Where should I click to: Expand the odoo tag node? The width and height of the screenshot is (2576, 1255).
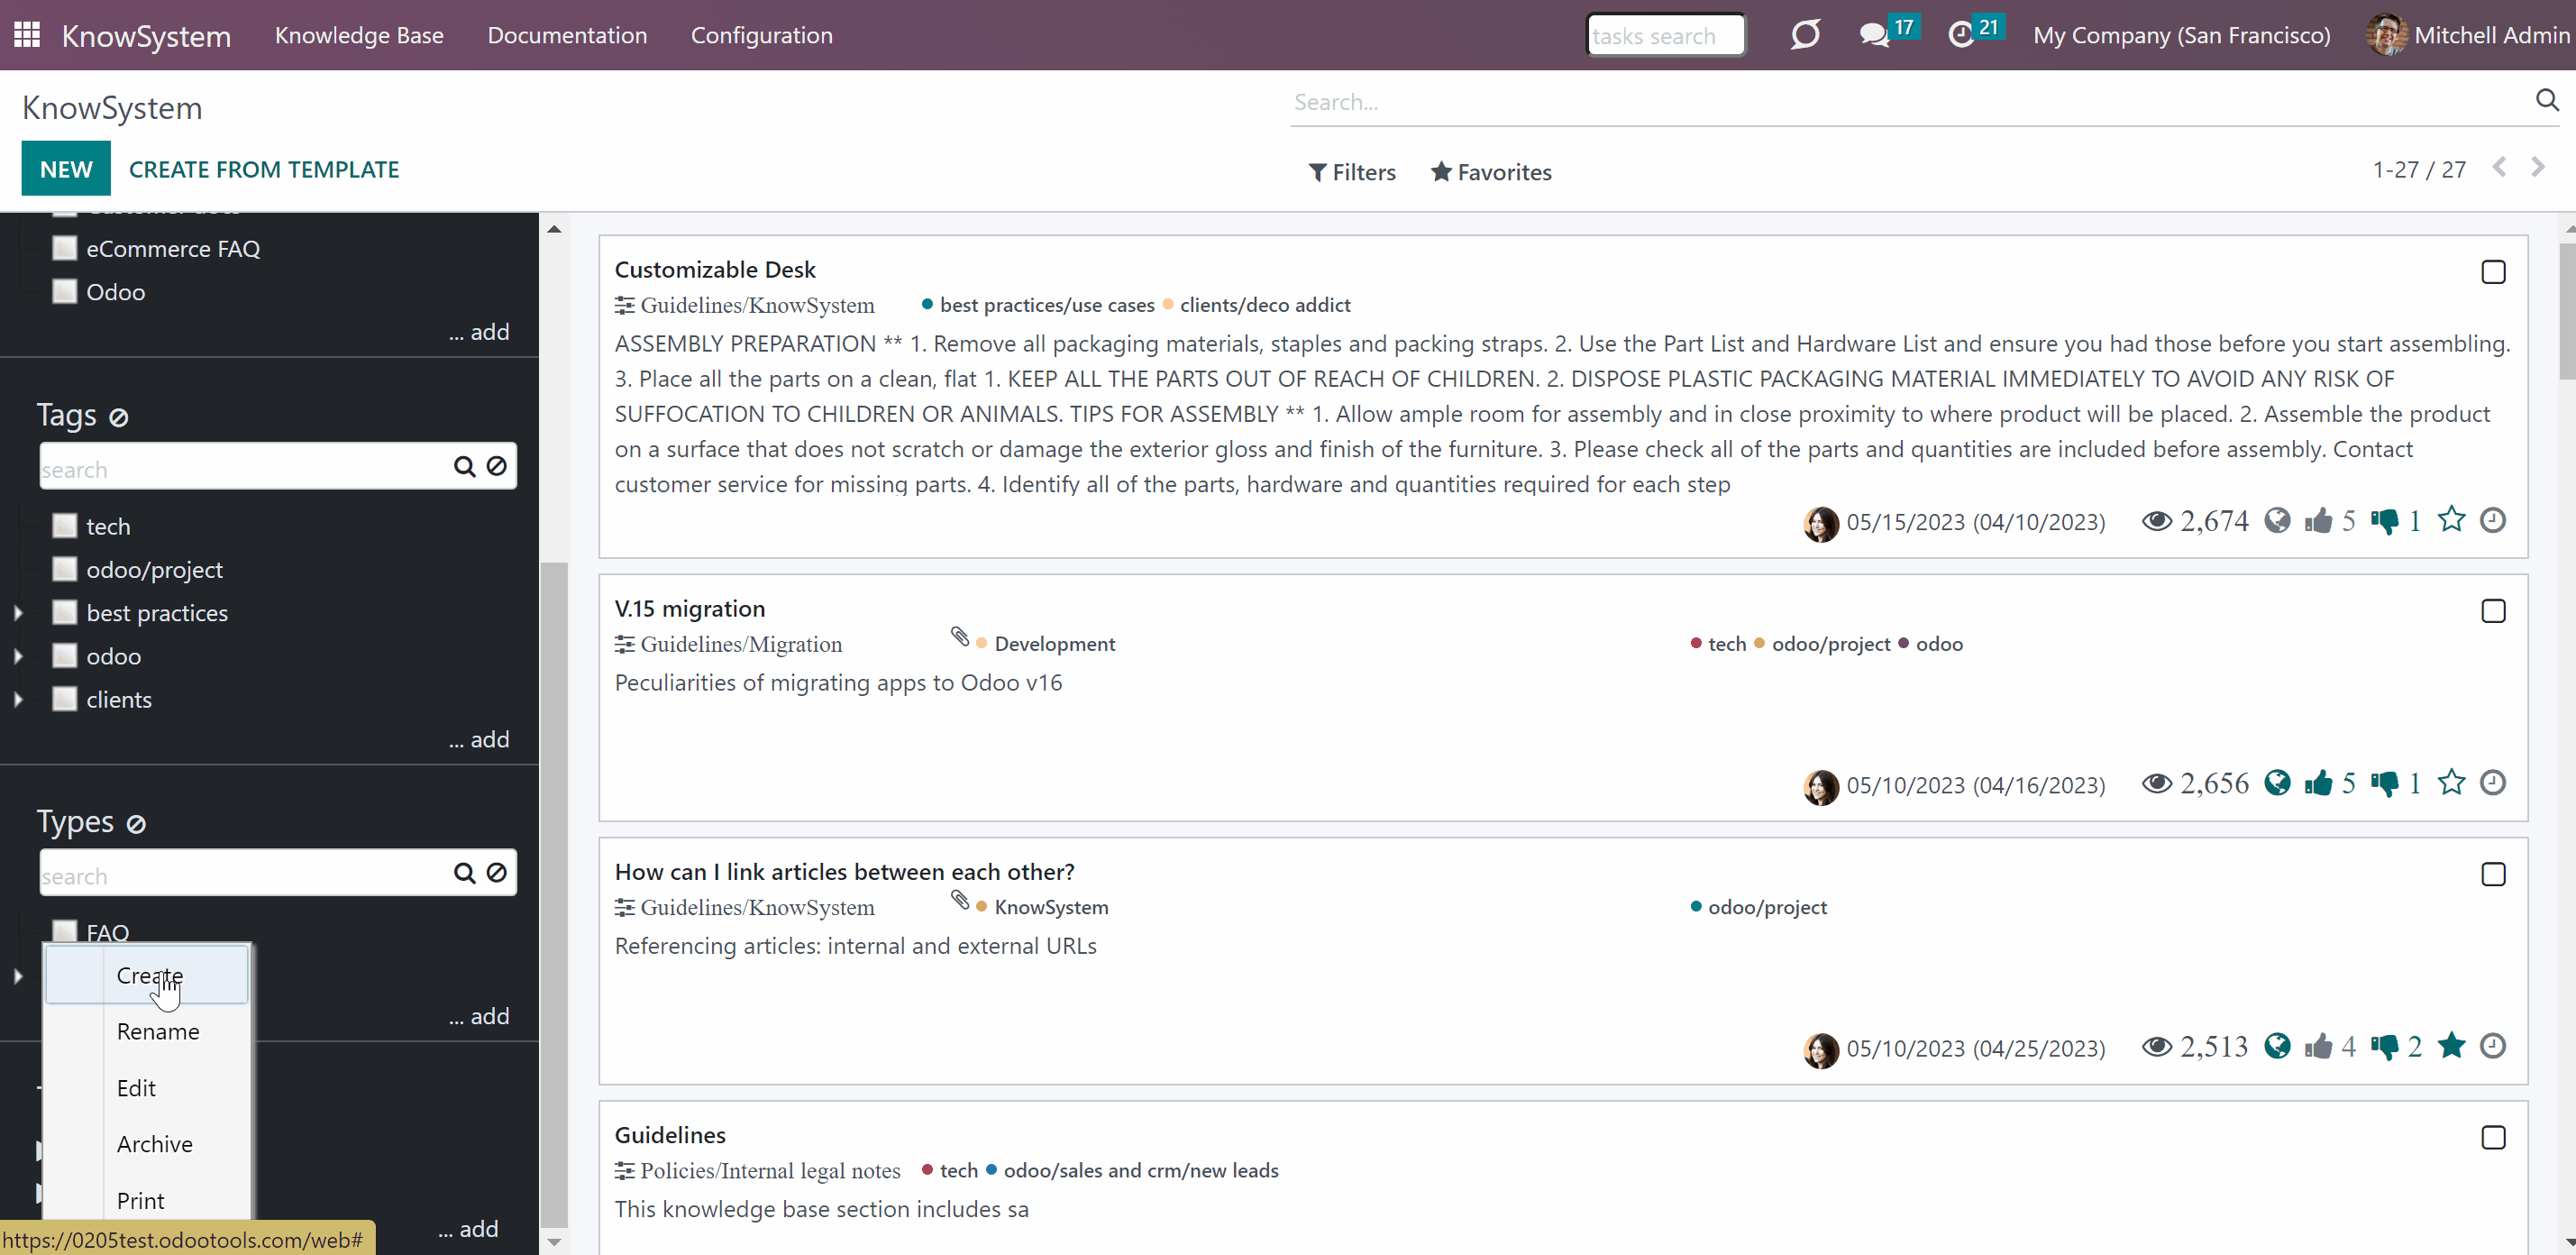click(18, 656)
